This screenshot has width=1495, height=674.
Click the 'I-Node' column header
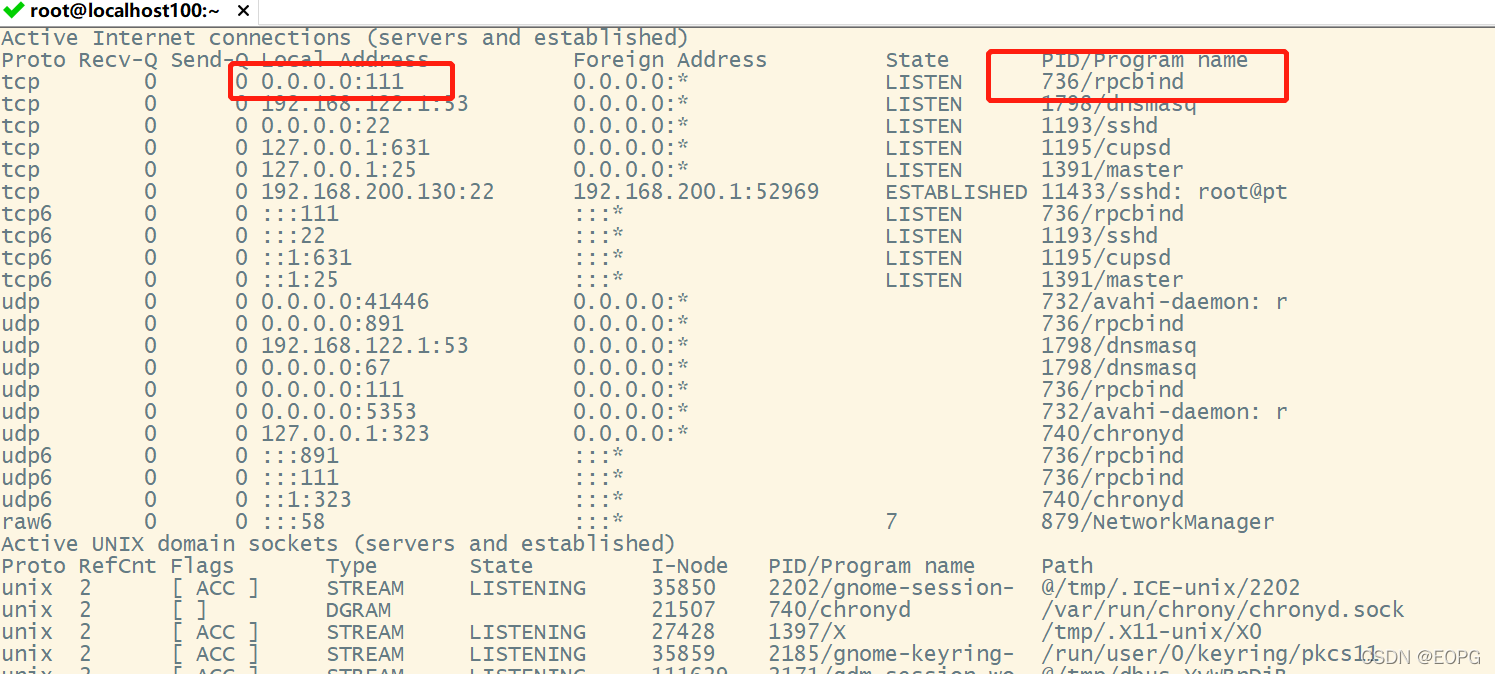tap(690, 566)
